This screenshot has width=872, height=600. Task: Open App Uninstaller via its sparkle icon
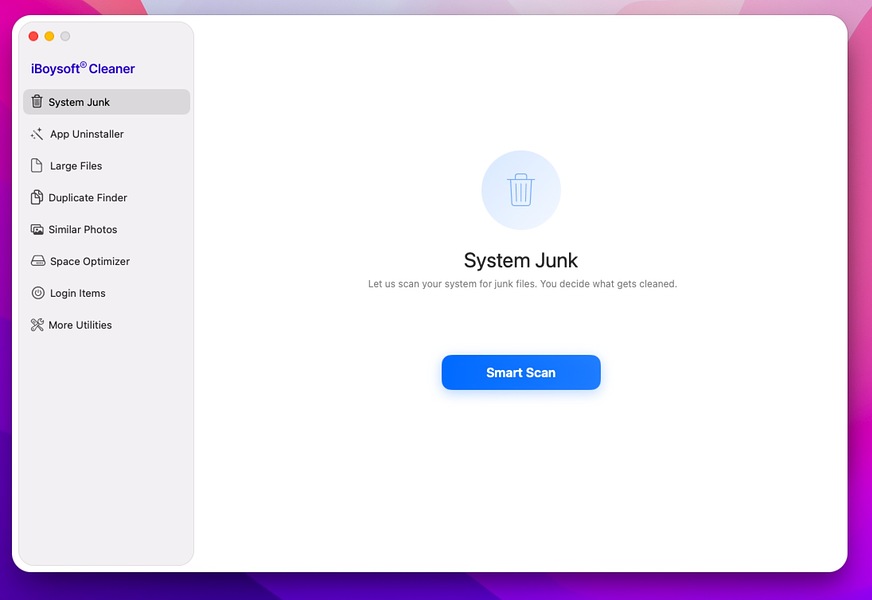tap(37, 134)
